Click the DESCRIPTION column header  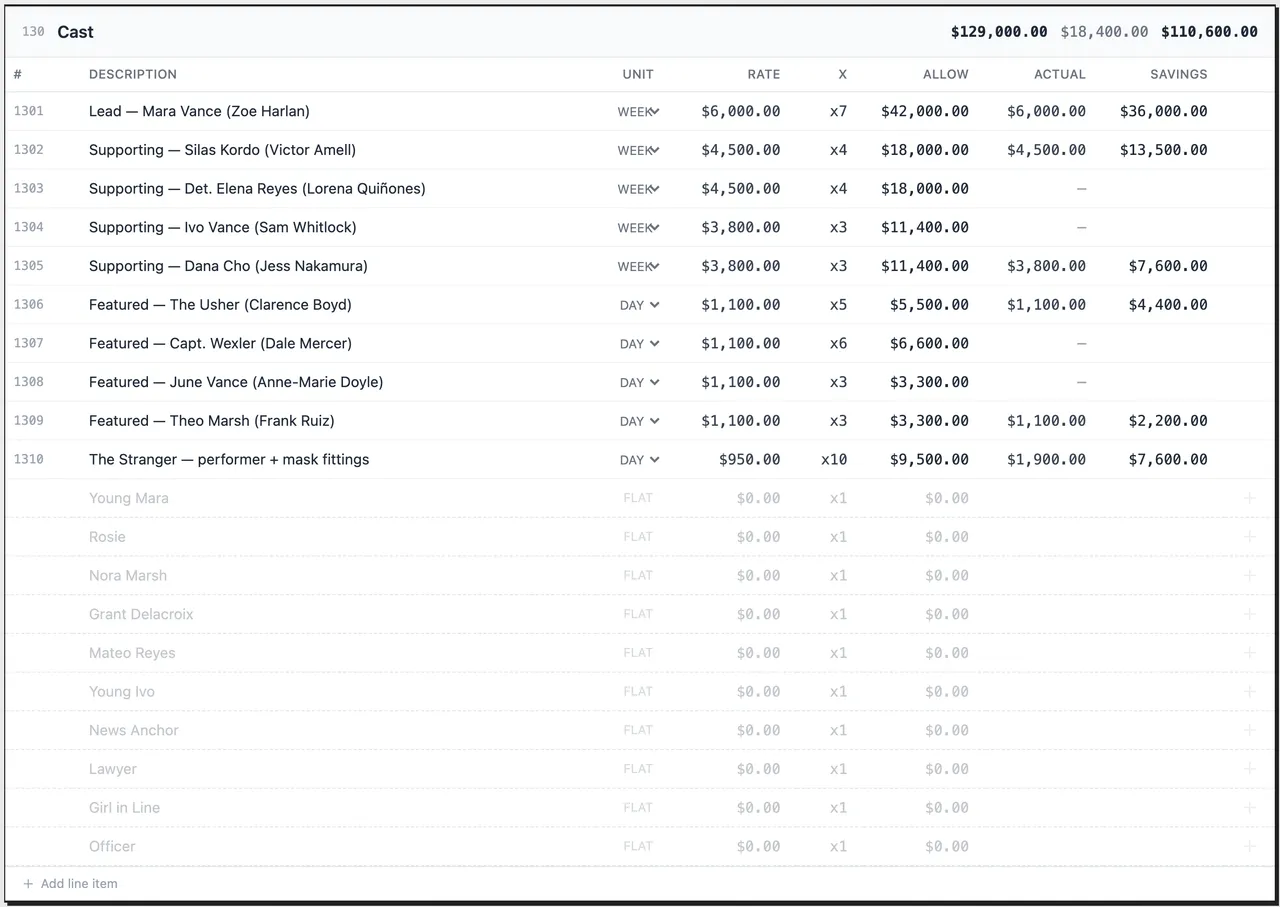tap(133, 74)
